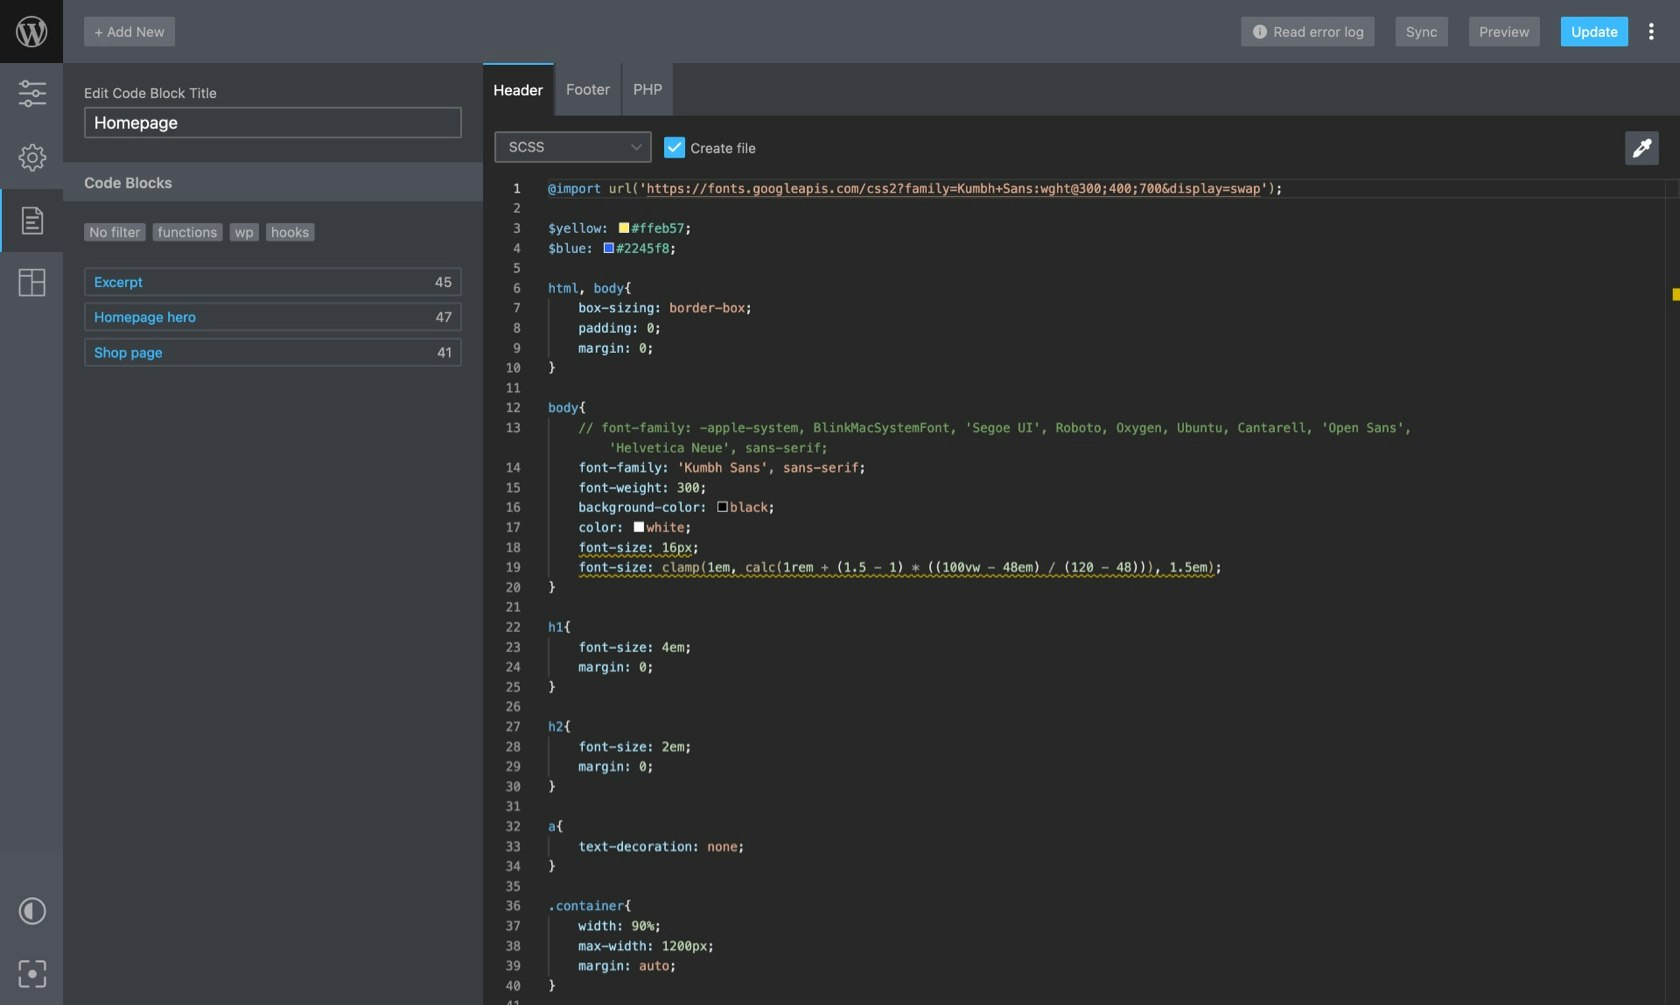Open the three-dot options menu top right
The height and width of the screenshot is (1005, 1680).
[1651, 31]
